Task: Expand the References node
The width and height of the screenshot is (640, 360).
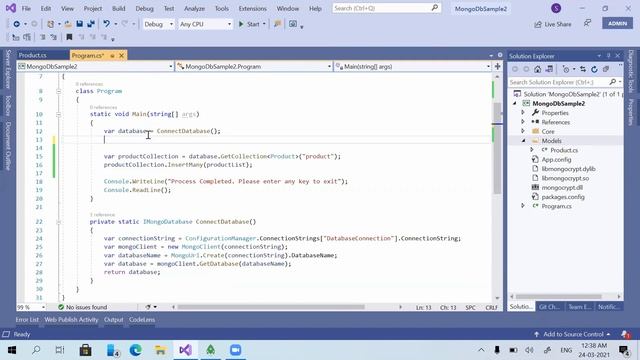Action: [x=523, y=122]
